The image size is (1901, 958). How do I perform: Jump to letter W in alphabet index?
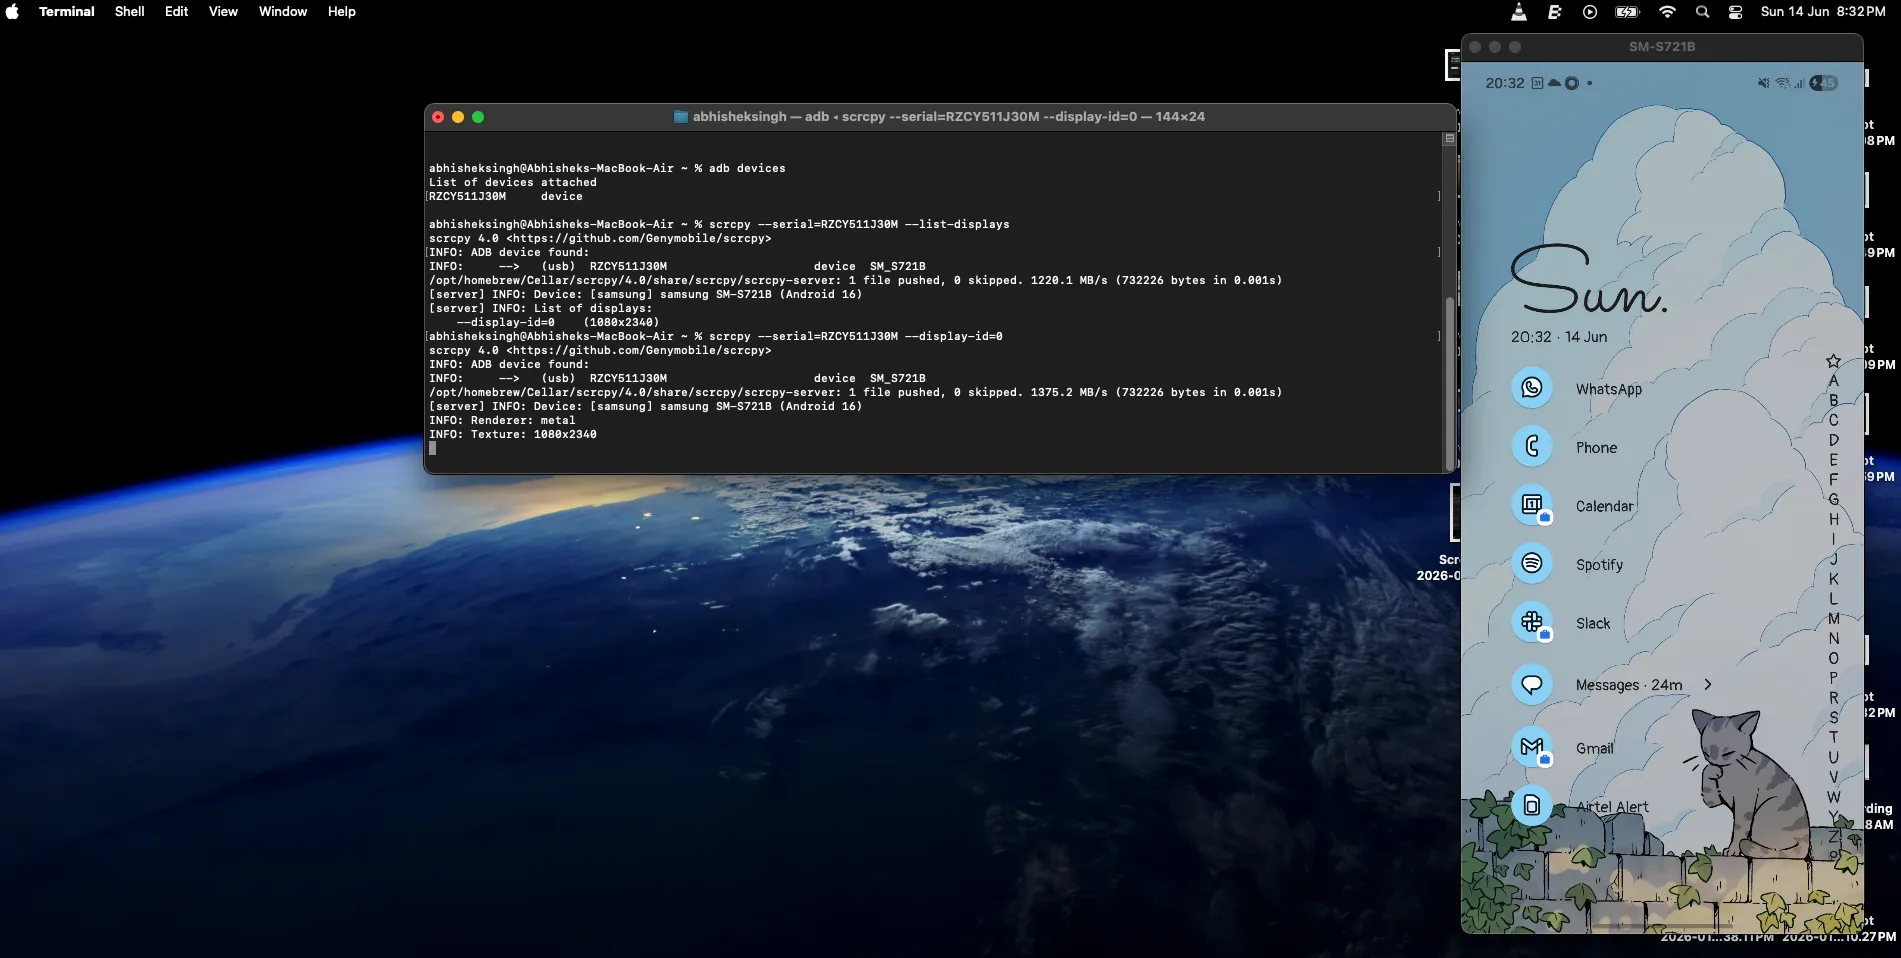pyautogui.click(x=1833, y=797)
